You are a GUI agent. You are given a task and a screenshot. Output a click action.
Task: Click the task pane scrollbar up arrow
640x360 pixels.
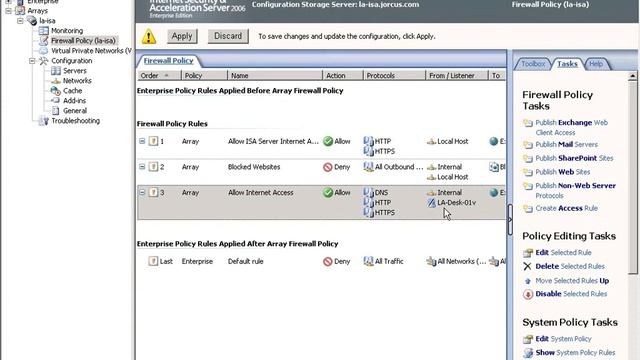633,76
